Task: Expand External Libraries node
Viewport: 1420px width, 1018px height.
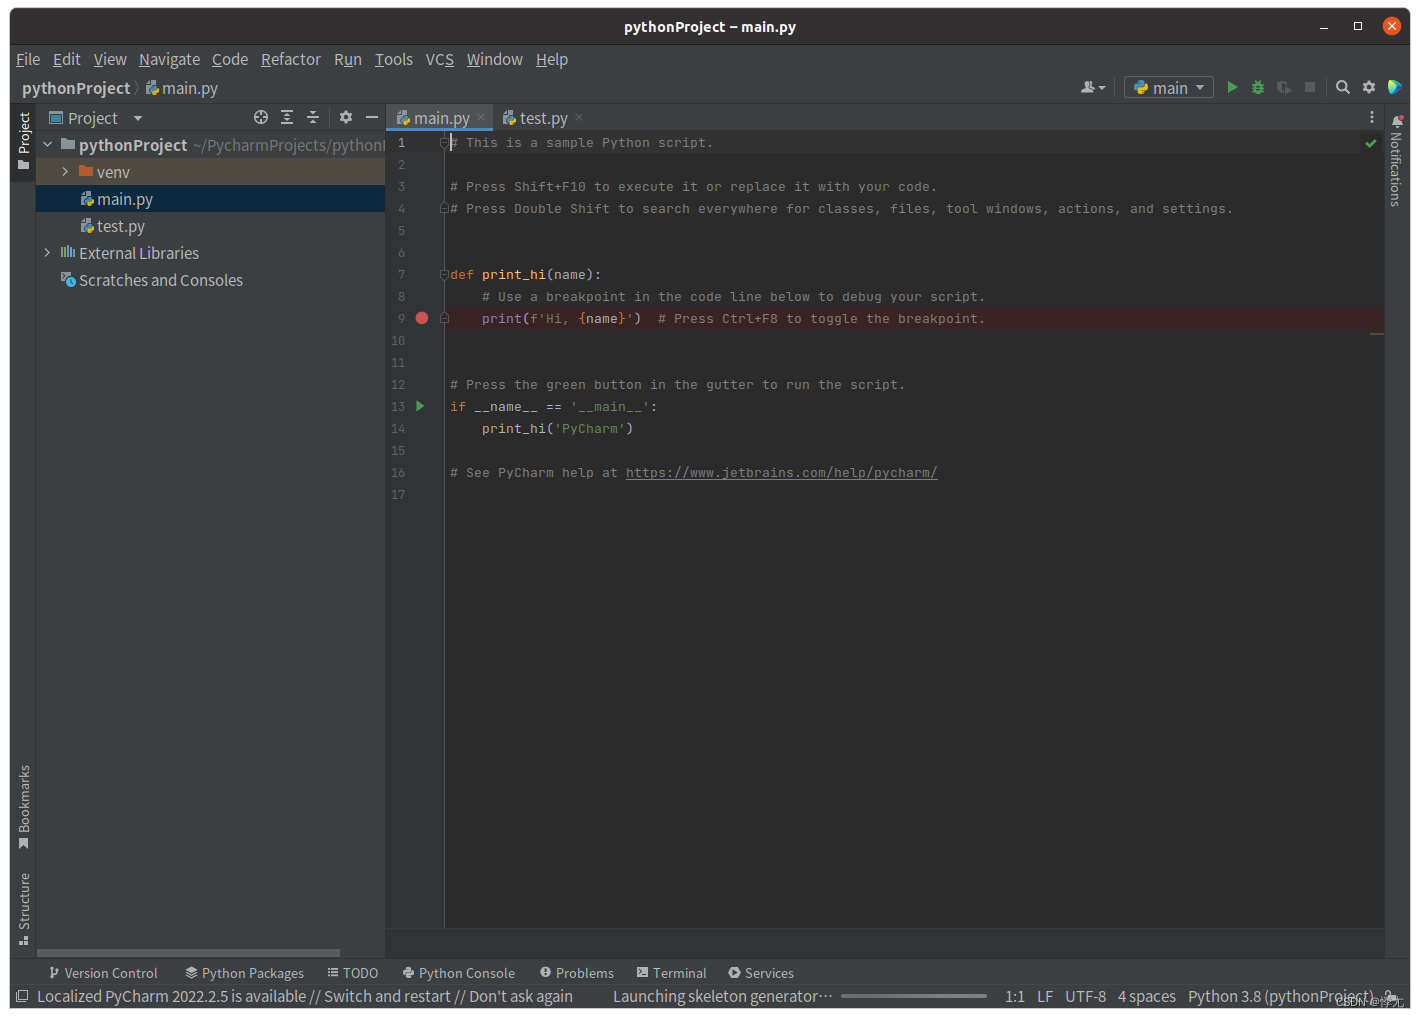Action: click(x=47, y=253)
